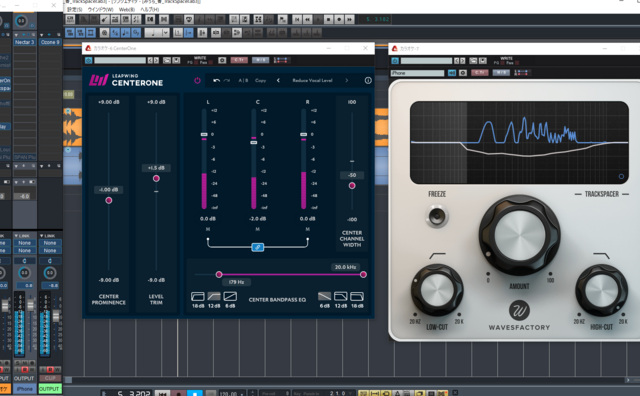Image resolution: width=640 pixels, height=396 pixels.
Task: Open the Nectar 3 insert slot
Action: pos(24,42)
